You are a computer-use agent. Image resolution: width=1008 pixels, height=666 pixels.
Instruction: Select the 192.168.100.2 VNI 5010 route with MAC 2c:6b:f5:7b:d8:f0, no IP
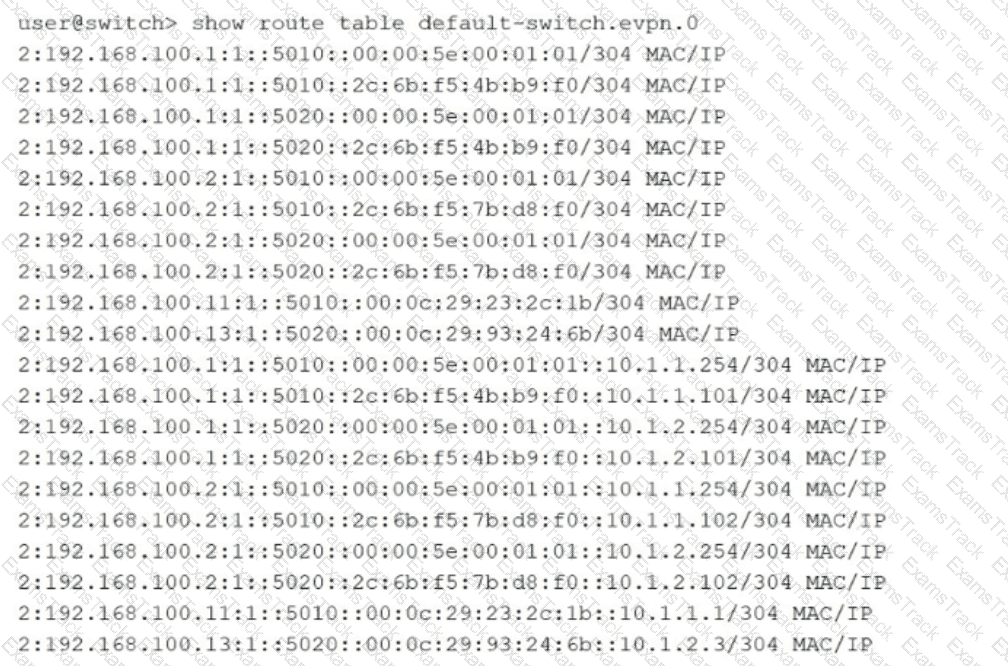coord(372,209)
